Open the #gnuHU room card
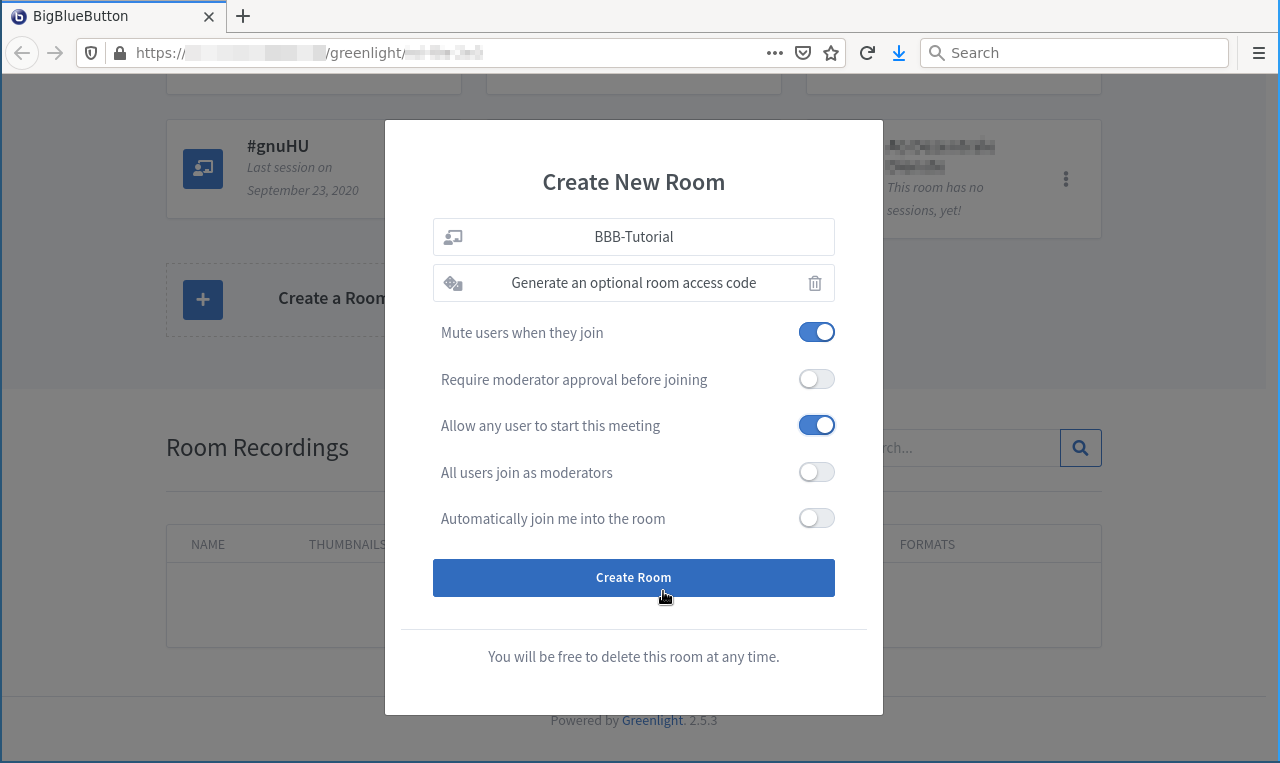The width and height of the screenshot is (1280, 763). tap(276, 169)
